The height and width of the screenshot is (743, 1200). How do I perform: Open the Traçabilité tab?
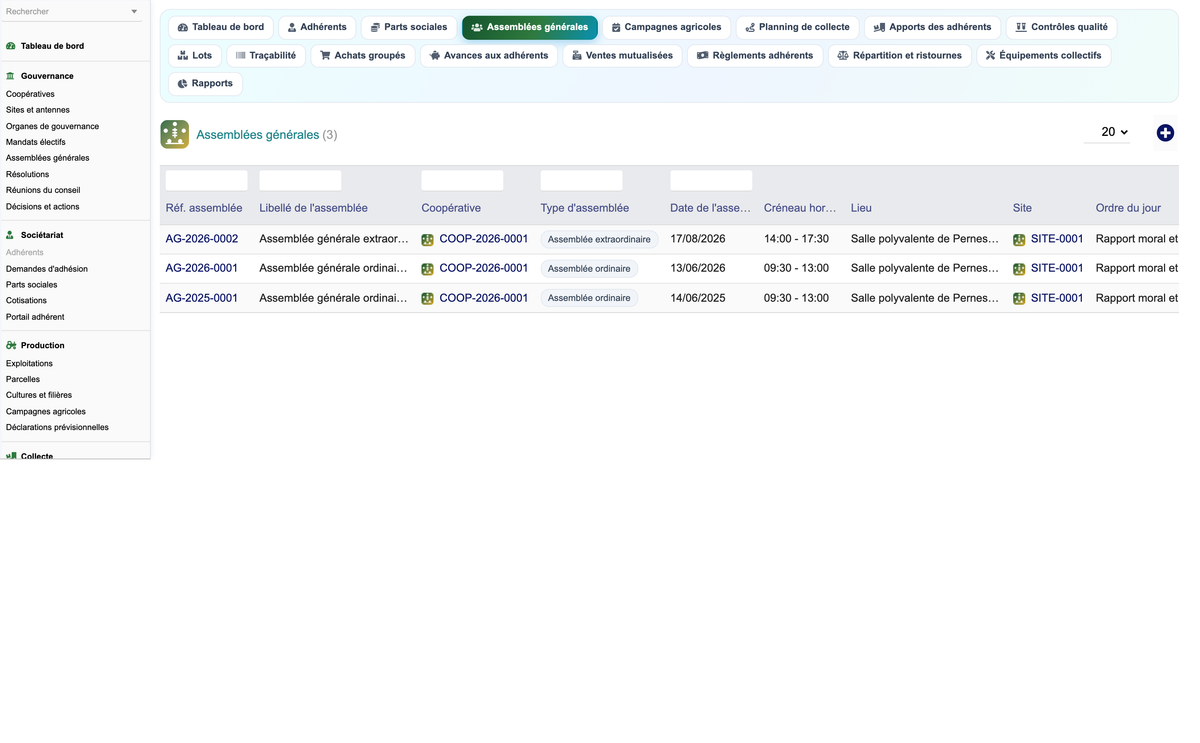tap(266, 55)
